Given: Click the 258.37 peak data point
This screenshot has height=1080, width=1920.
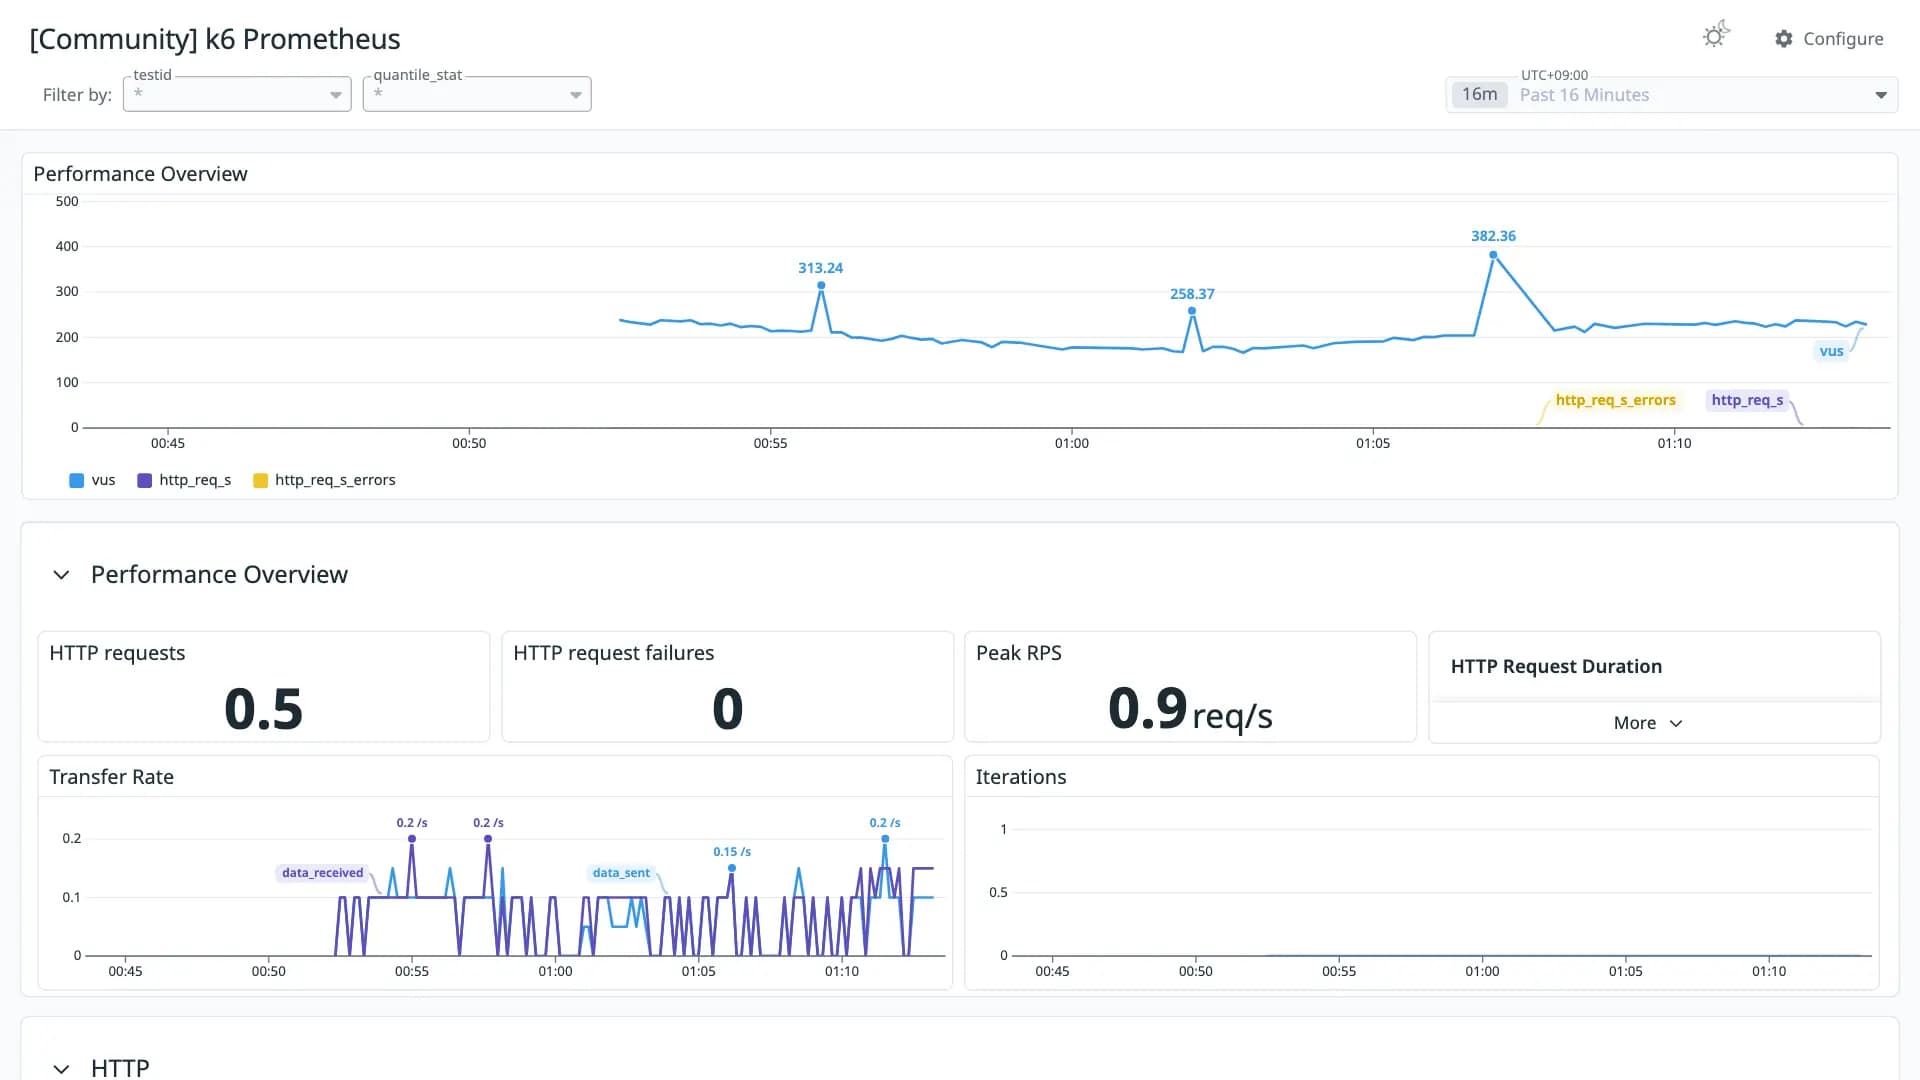Looking at the screenshot, I should pos(1192,311).
